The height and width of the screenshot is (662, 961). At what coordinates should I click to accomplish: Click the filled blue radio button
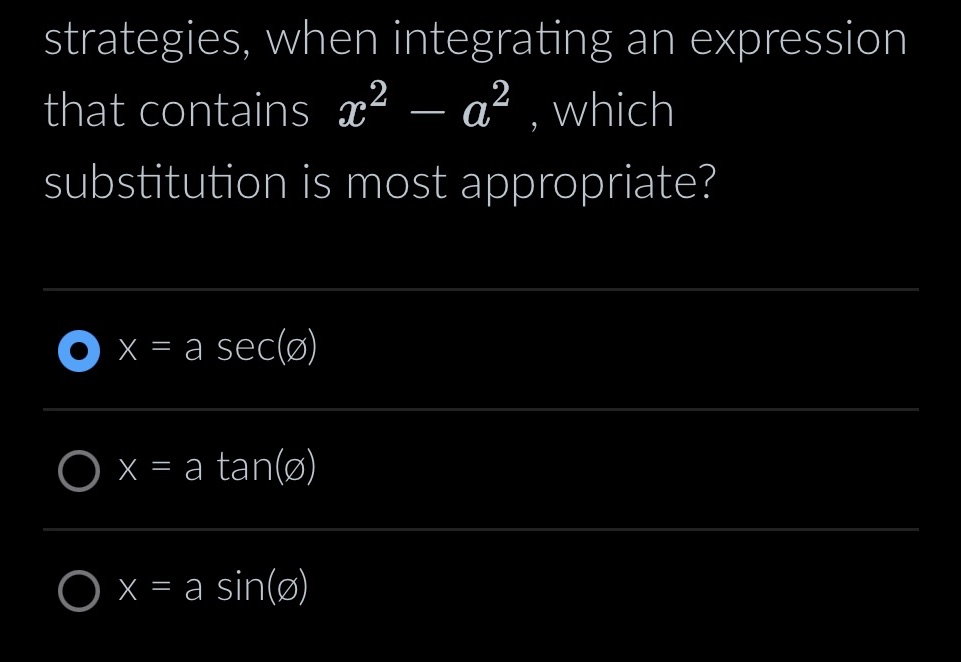point(78,351)
